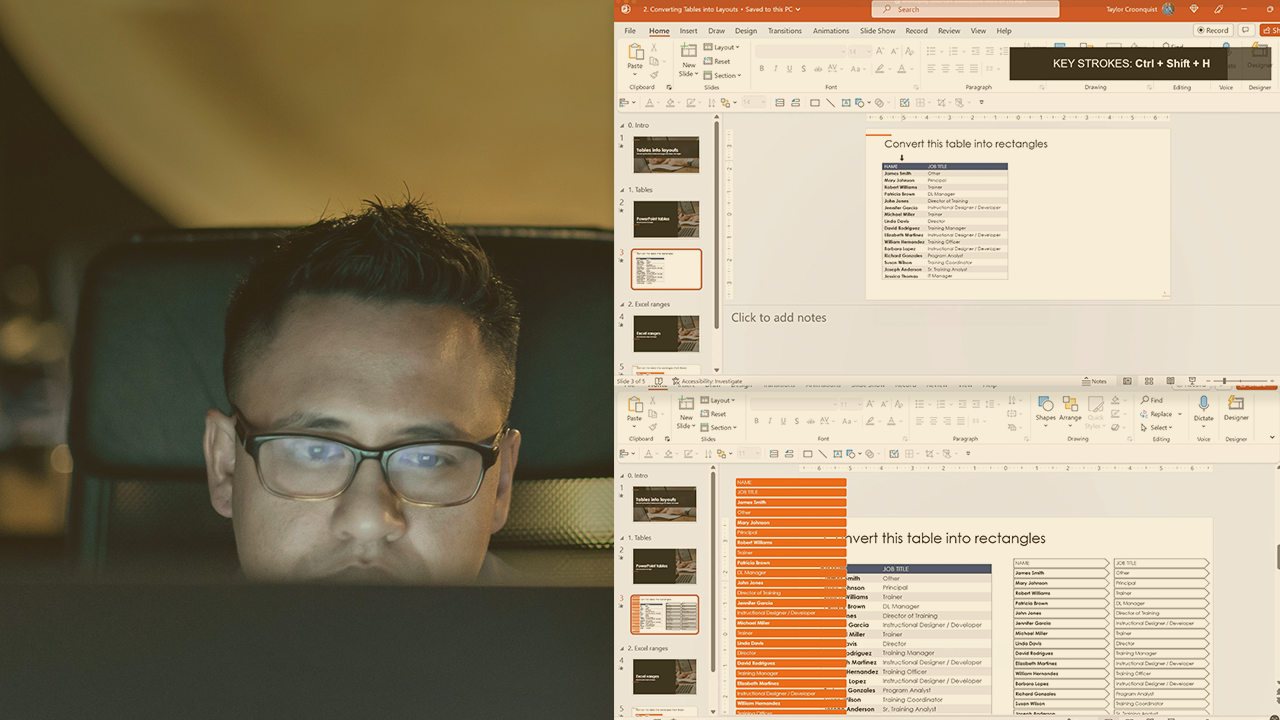Toggle Bold in the upper window ribbon
The image size is (1280, 720).
click(761, 69)
